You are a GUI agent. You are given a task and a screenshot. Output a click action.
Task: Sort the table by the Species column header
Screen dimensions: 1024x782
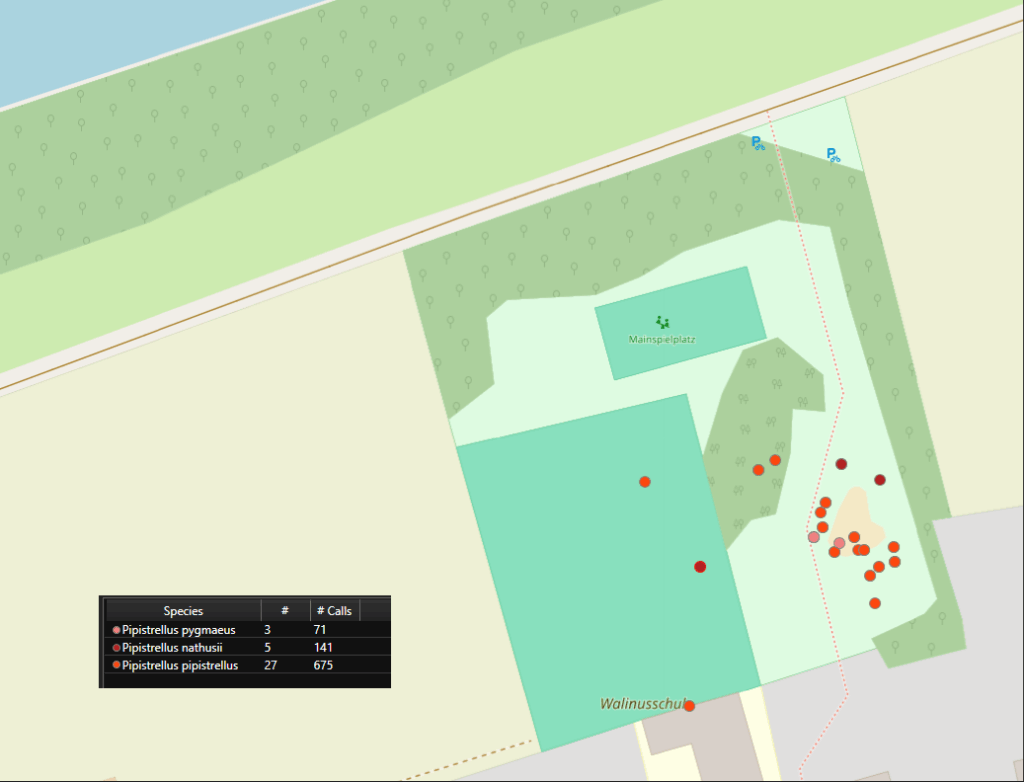coord(183,611)
